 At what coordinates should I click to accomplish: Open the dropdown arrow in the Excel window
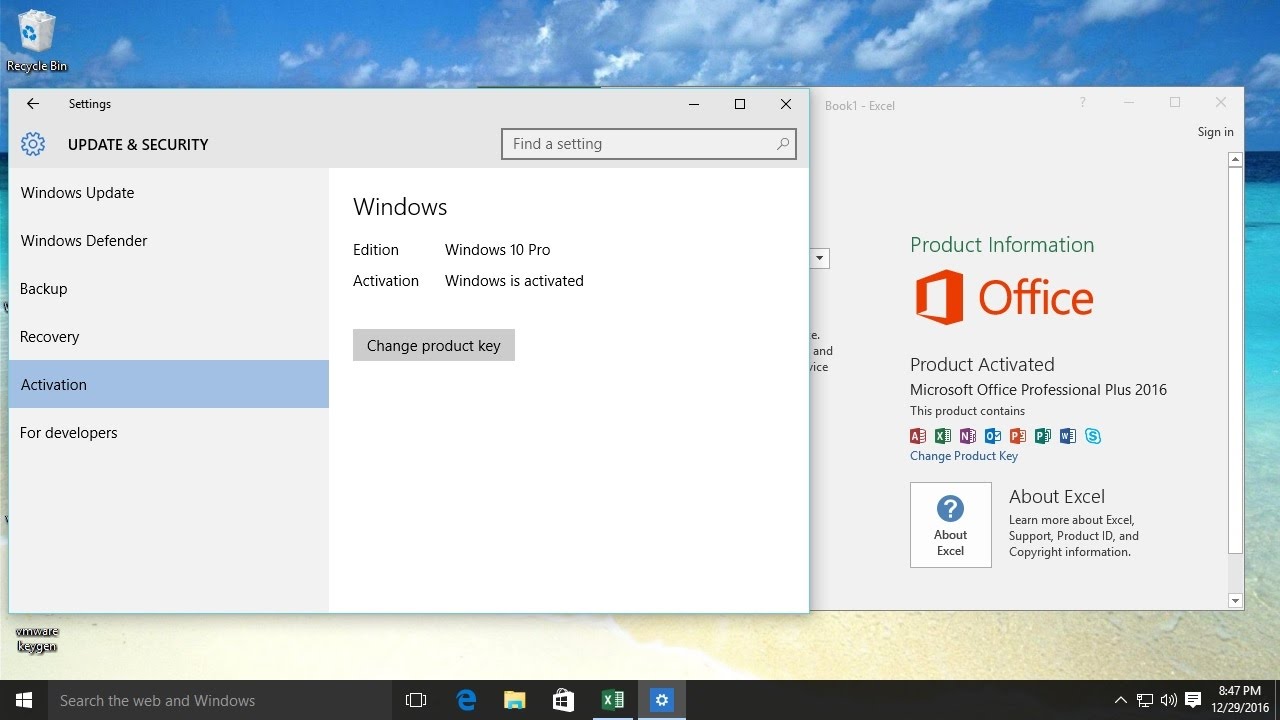point(820,258)
